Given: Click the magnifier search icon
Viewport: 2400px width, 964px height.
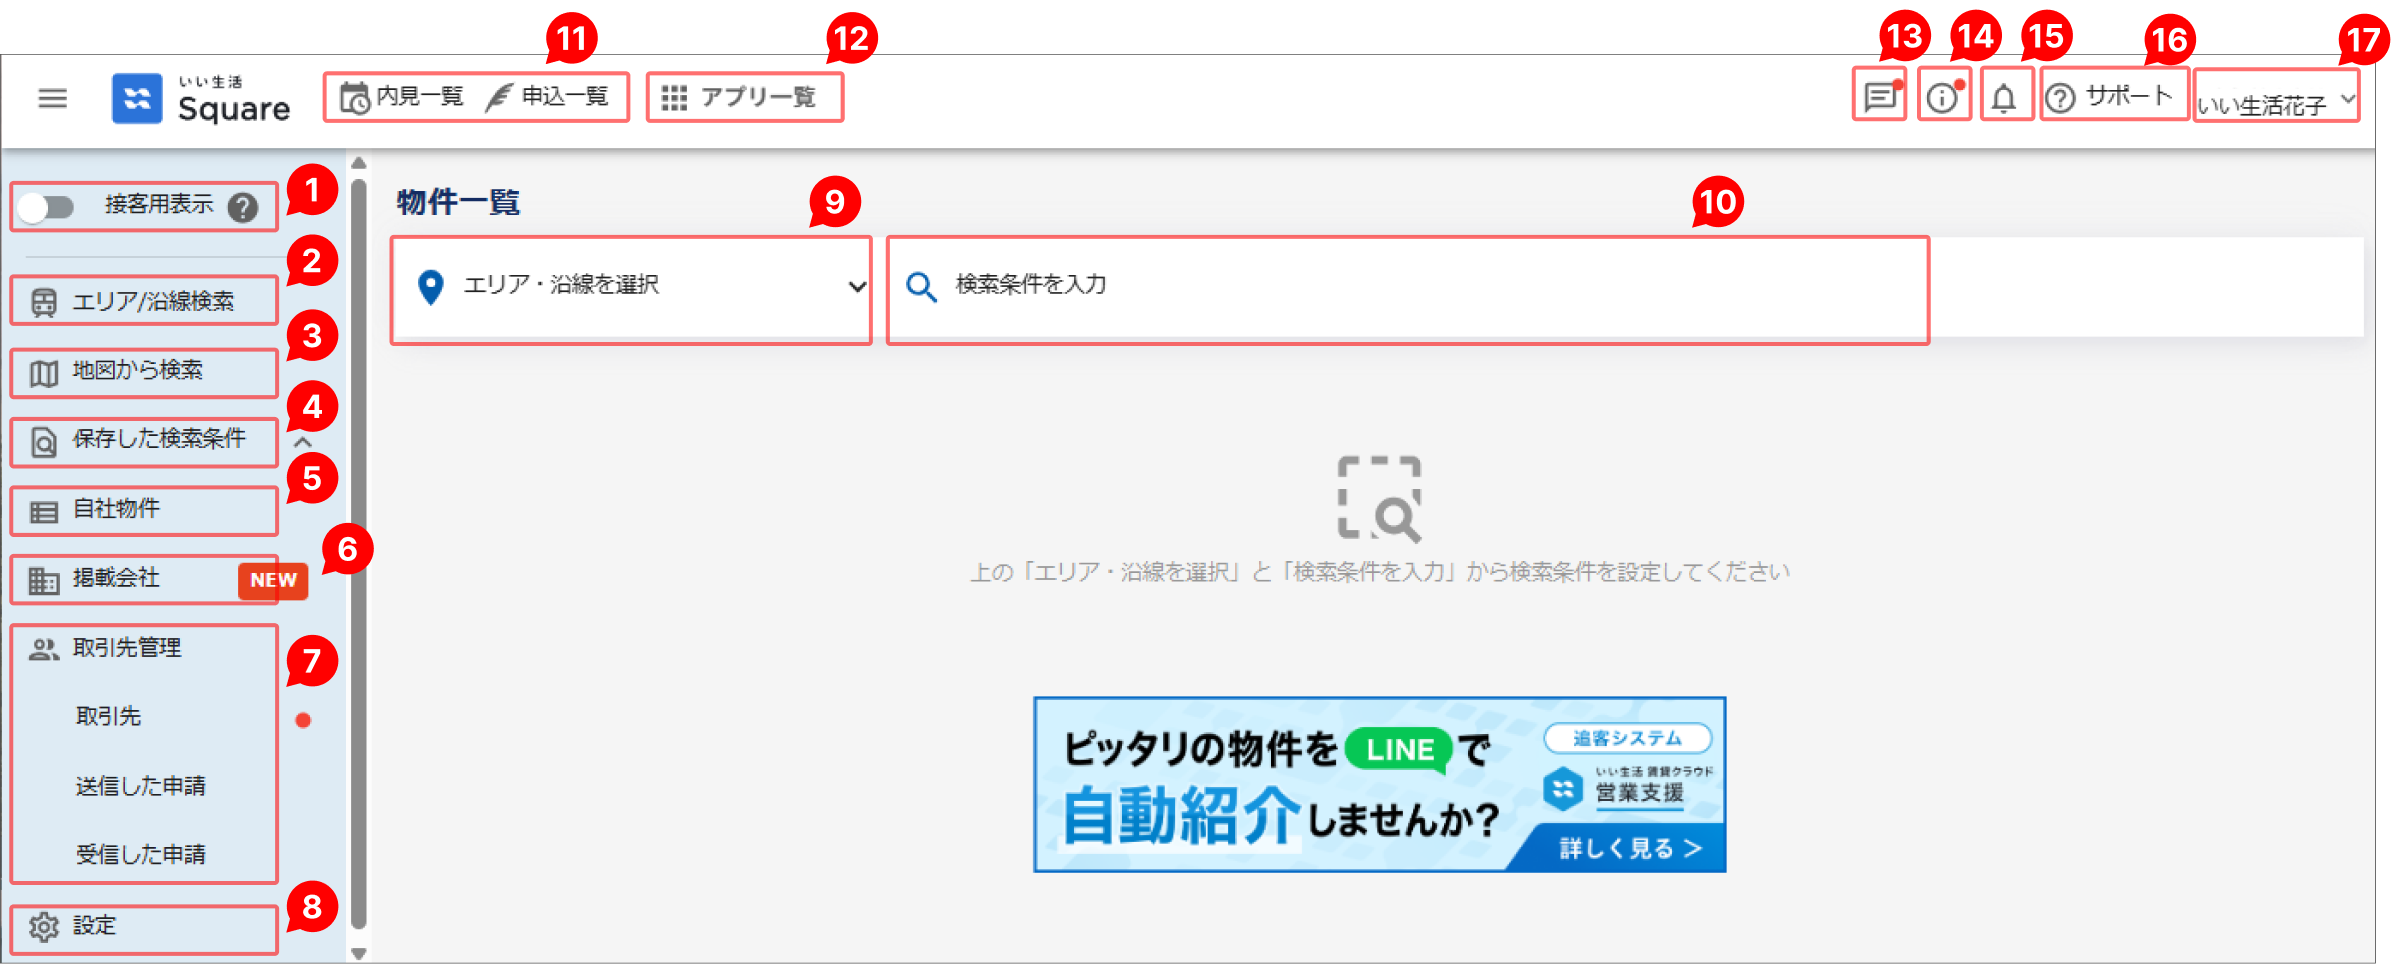Looking at the screenshot, I should point(920,288).
